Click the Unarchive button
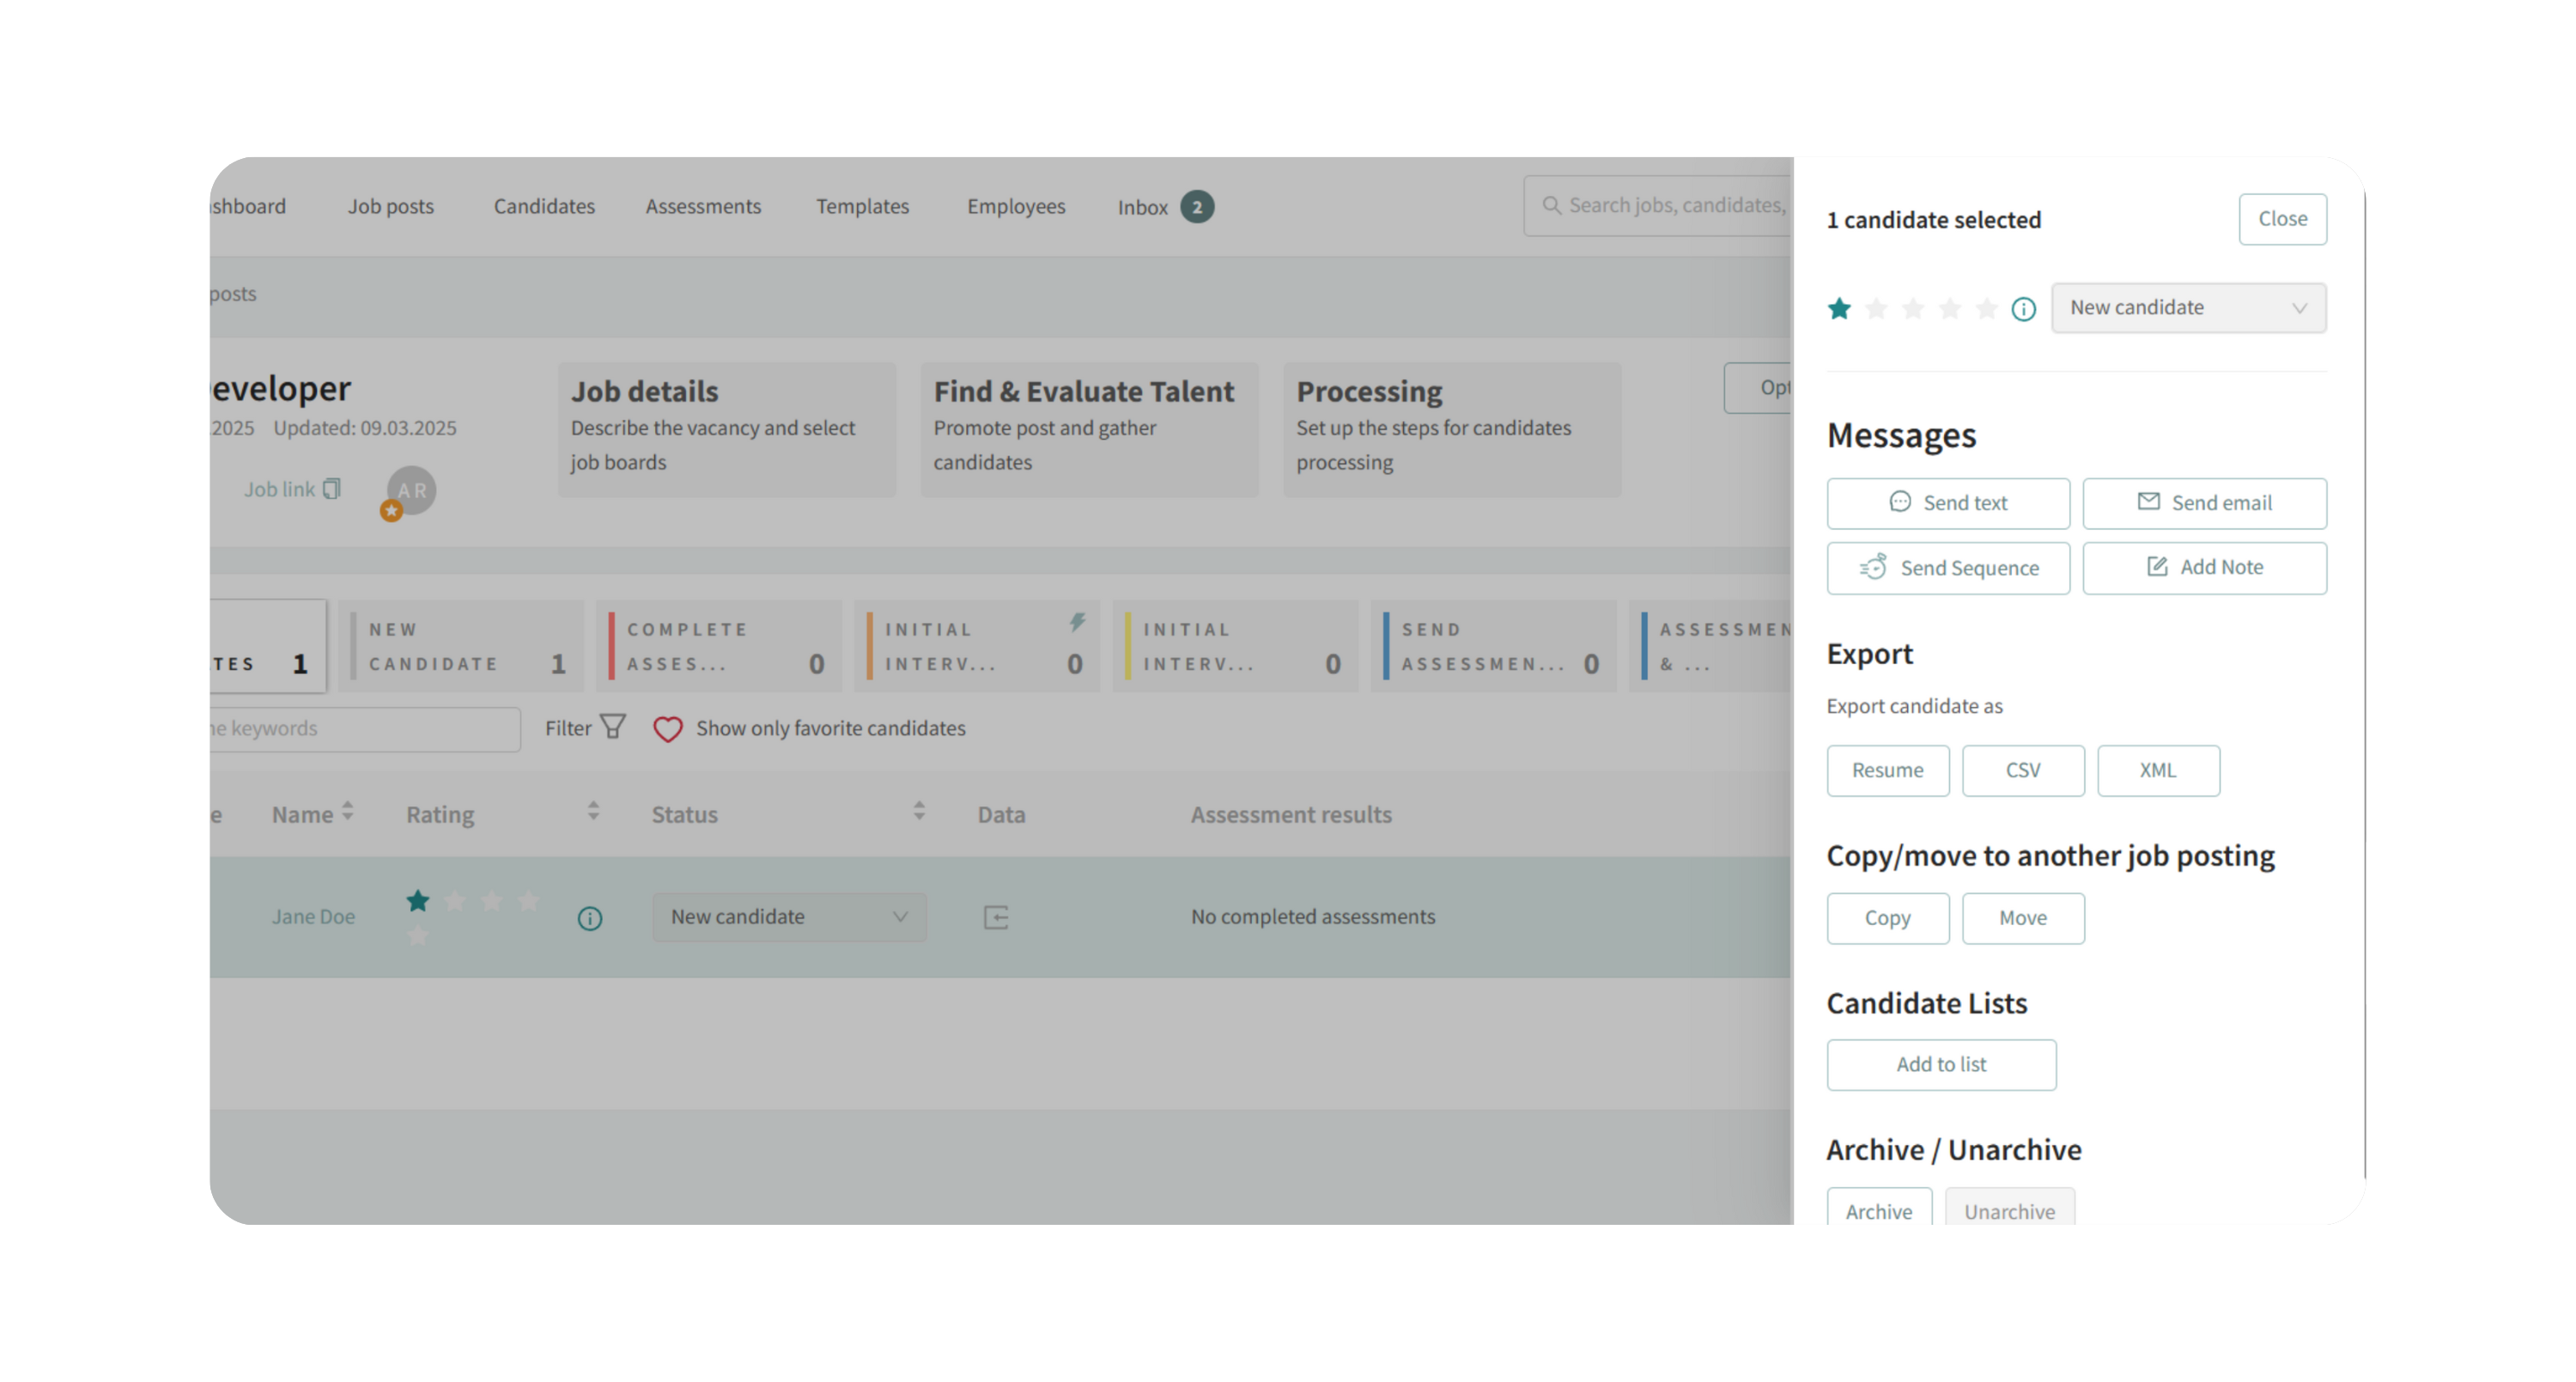Viewport: 2576px width, 1382px height. click(2009, 1208)
